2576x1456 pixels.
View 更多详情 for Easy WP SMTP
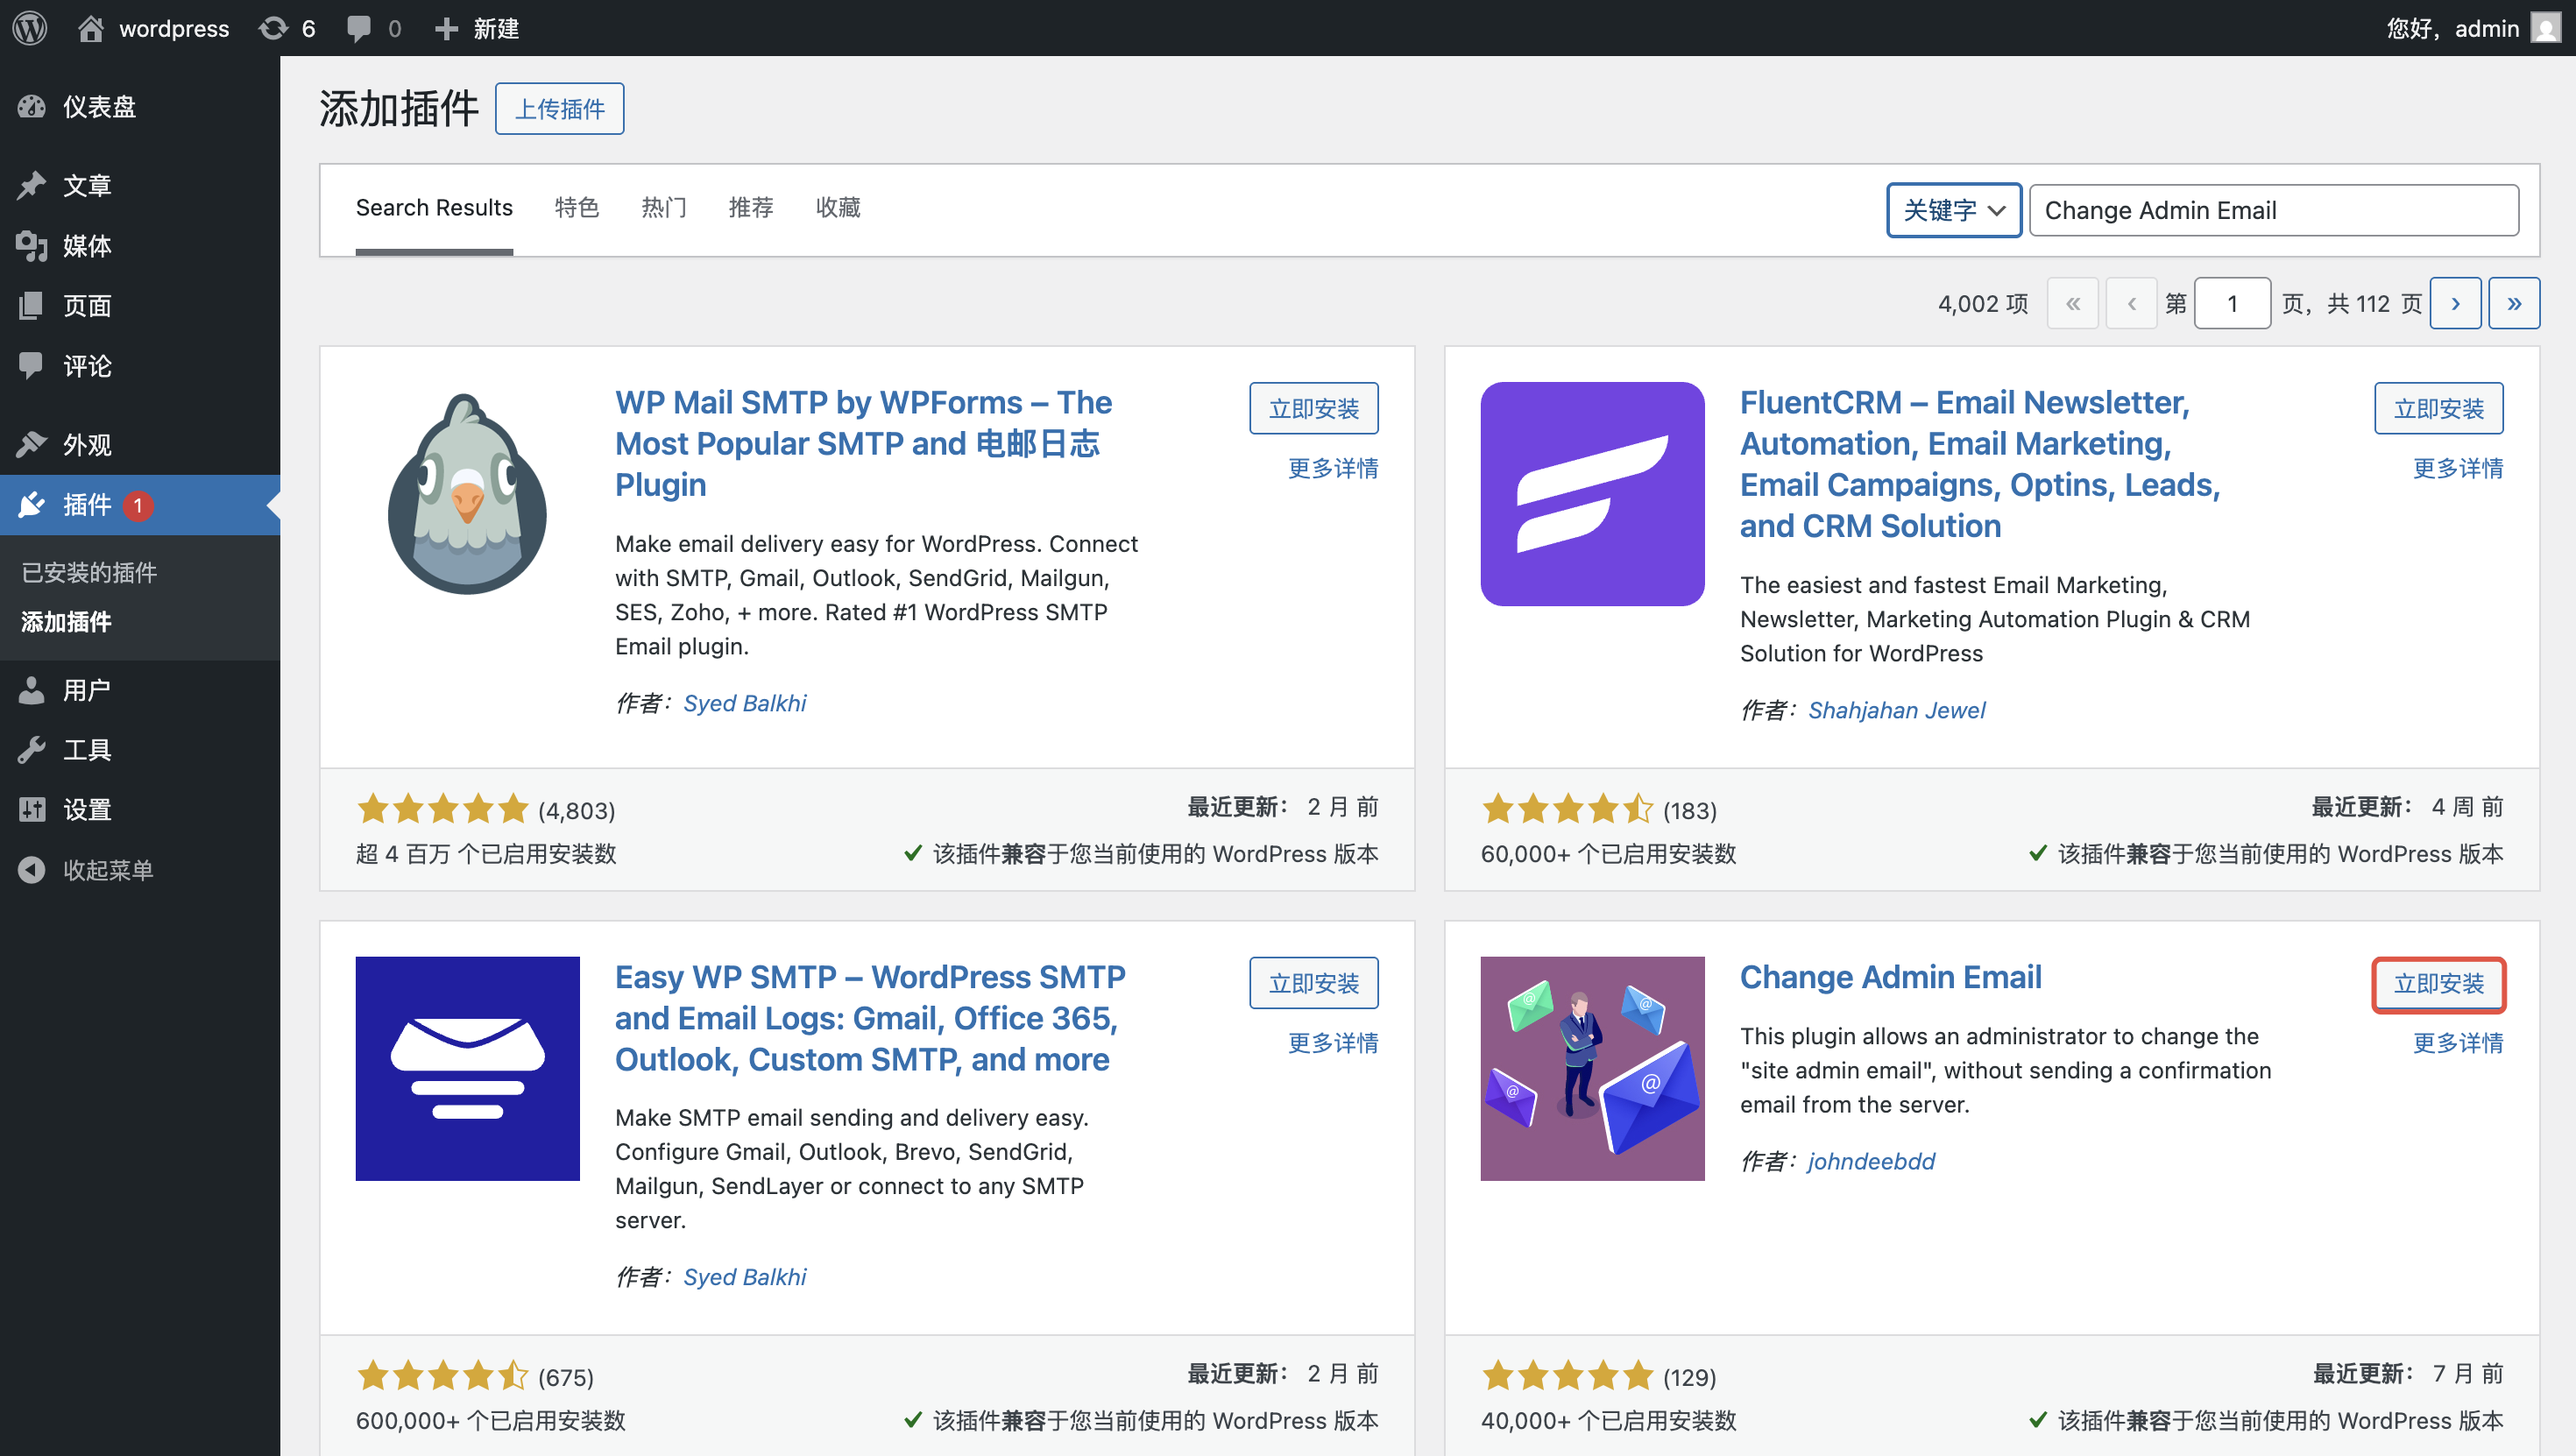[x=1333, y=1042]
